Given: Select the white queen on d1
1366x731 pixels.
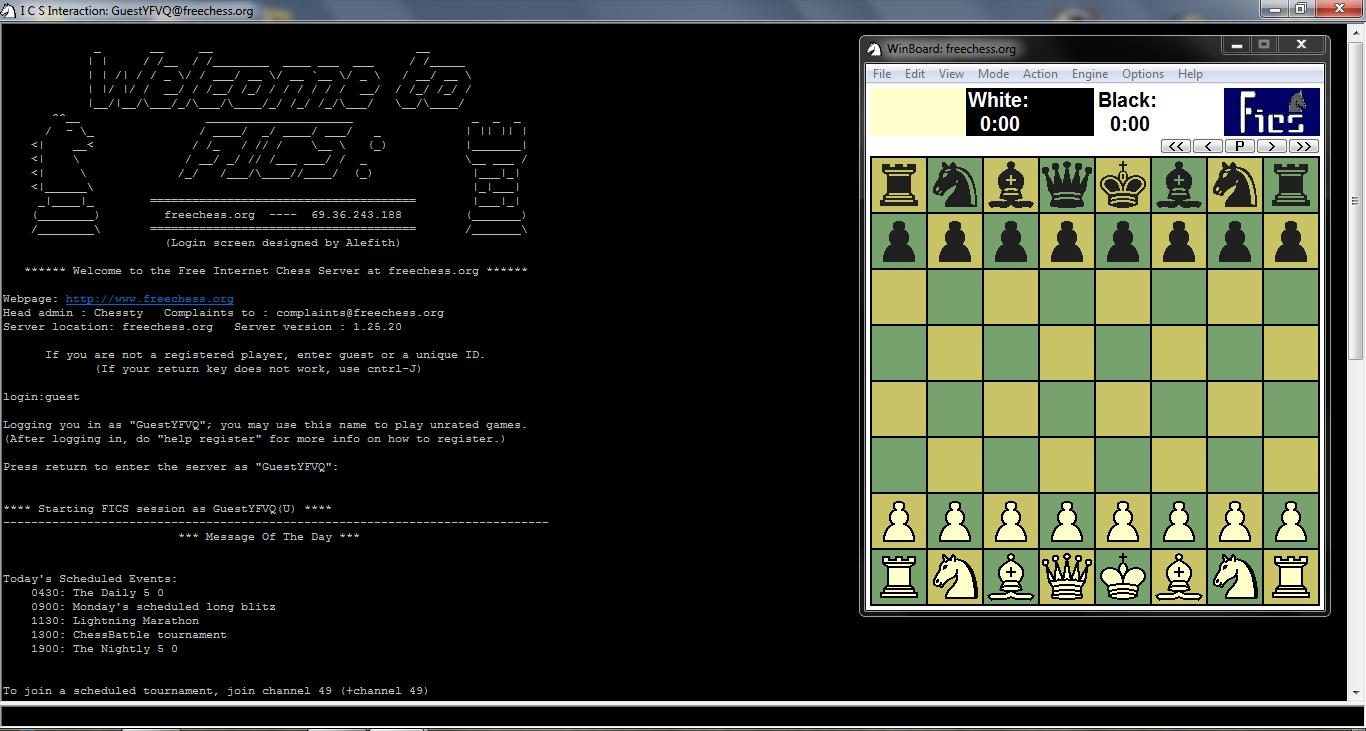Looking at the screenshot, I should (x=1066, y=577).
